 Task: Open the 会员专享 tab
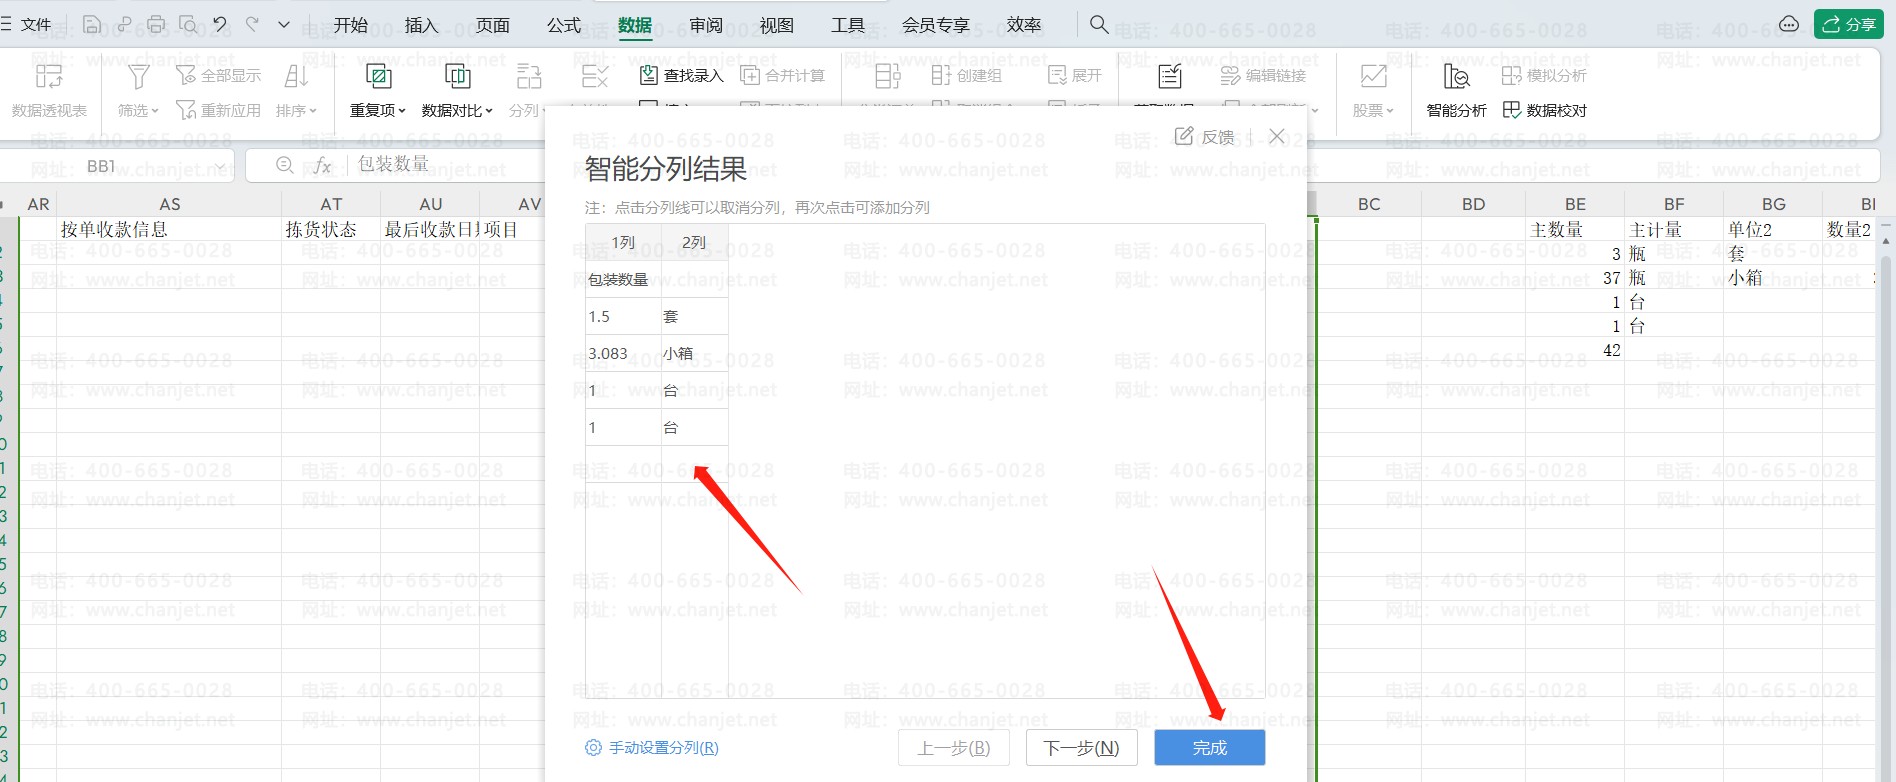(935, 25)
